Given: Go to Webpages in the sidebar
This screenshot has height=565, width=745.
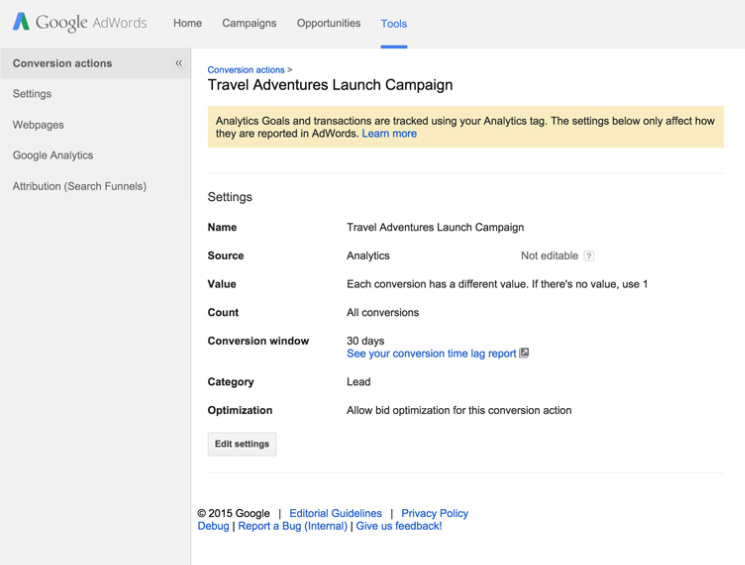Looking at the screenshot, I should (38, 125).
